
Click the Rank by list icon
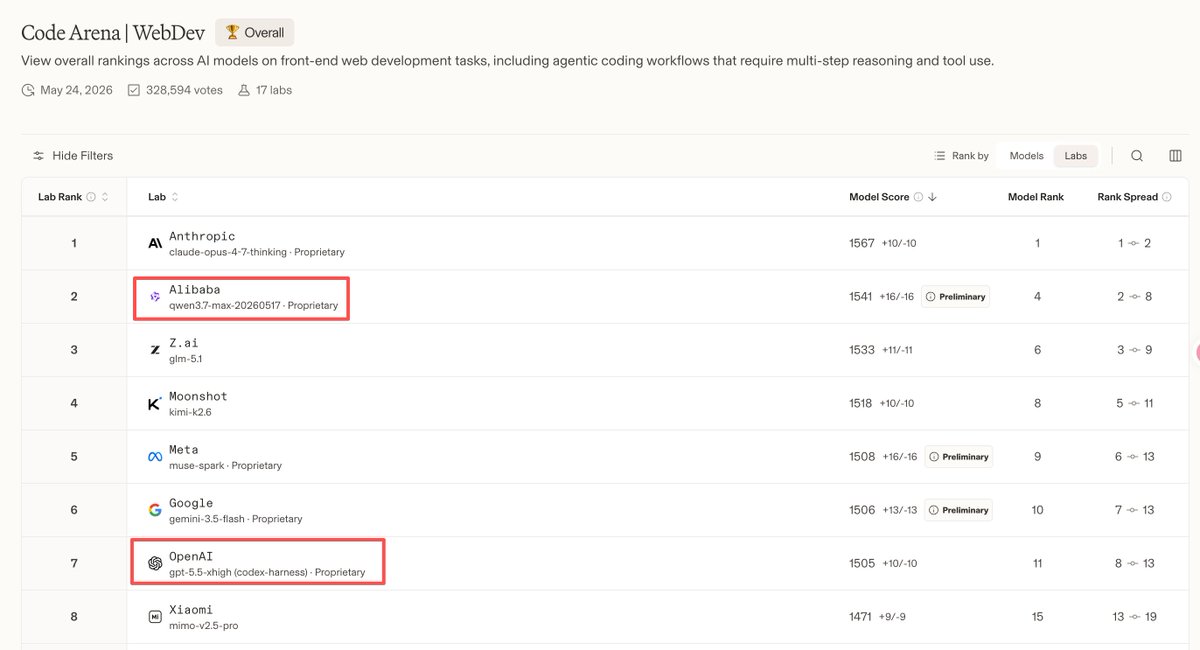tap(939, 156)
